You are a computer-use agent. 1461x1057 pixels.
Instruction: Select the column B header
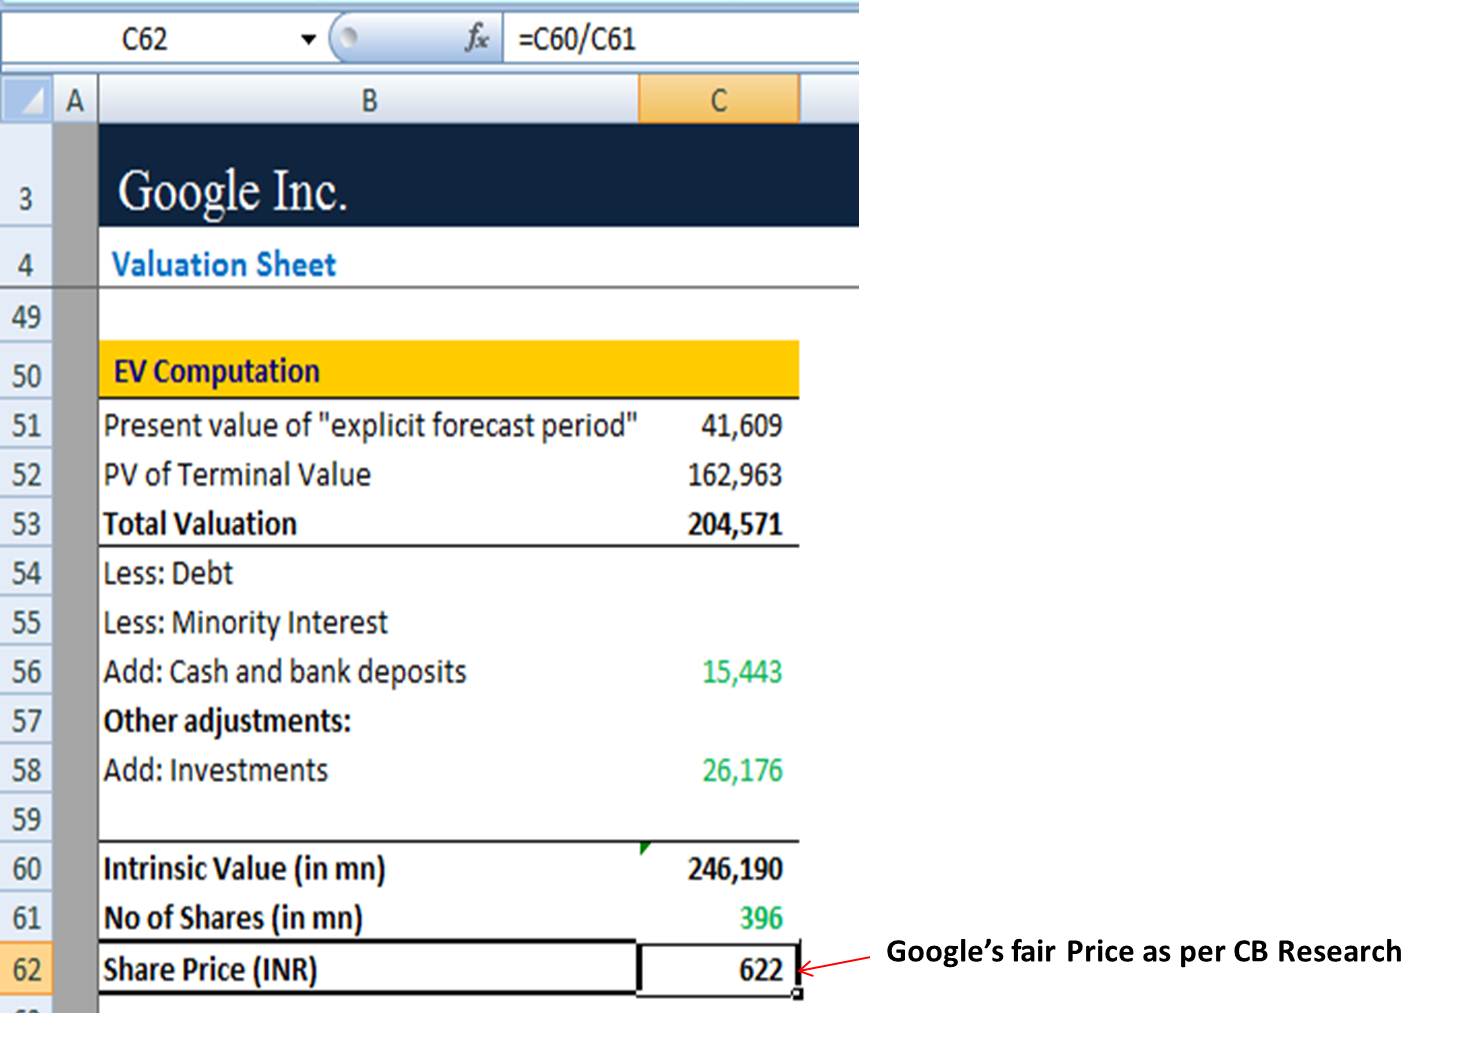(x=369, y=100)
